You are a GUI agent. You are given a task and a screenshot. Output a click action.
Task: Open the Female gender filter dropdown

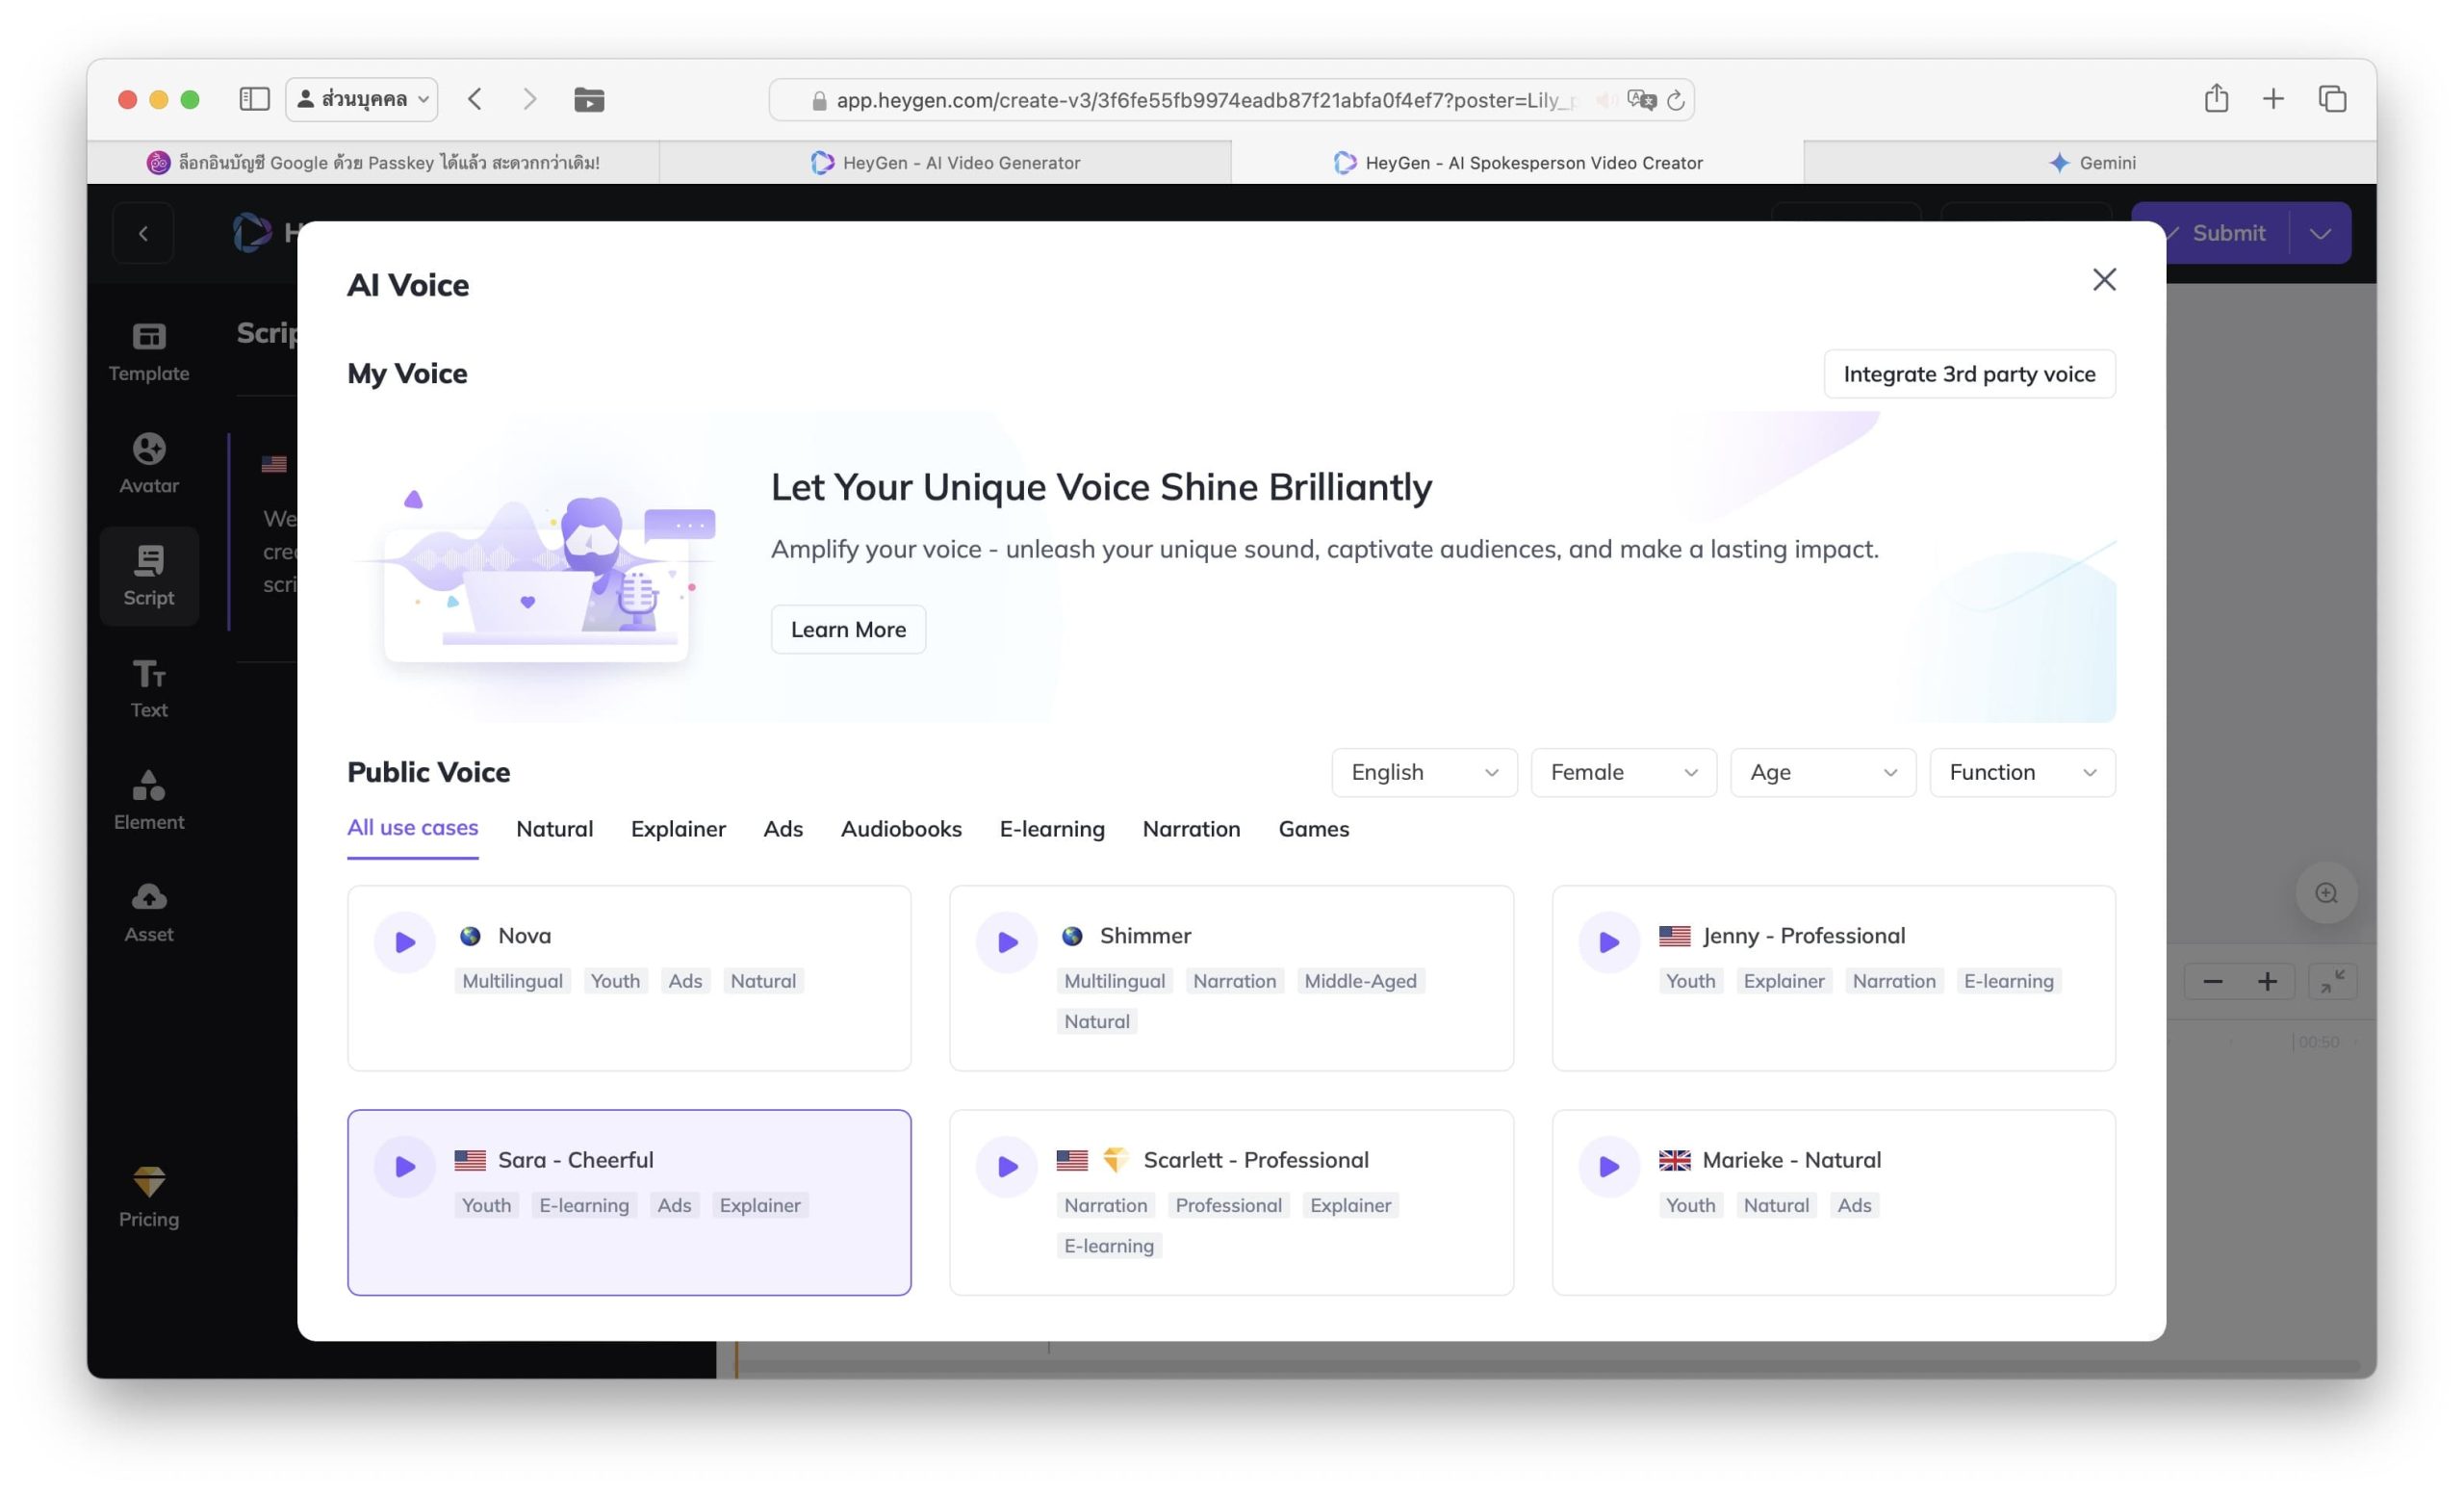click(x=1622, y=772)
